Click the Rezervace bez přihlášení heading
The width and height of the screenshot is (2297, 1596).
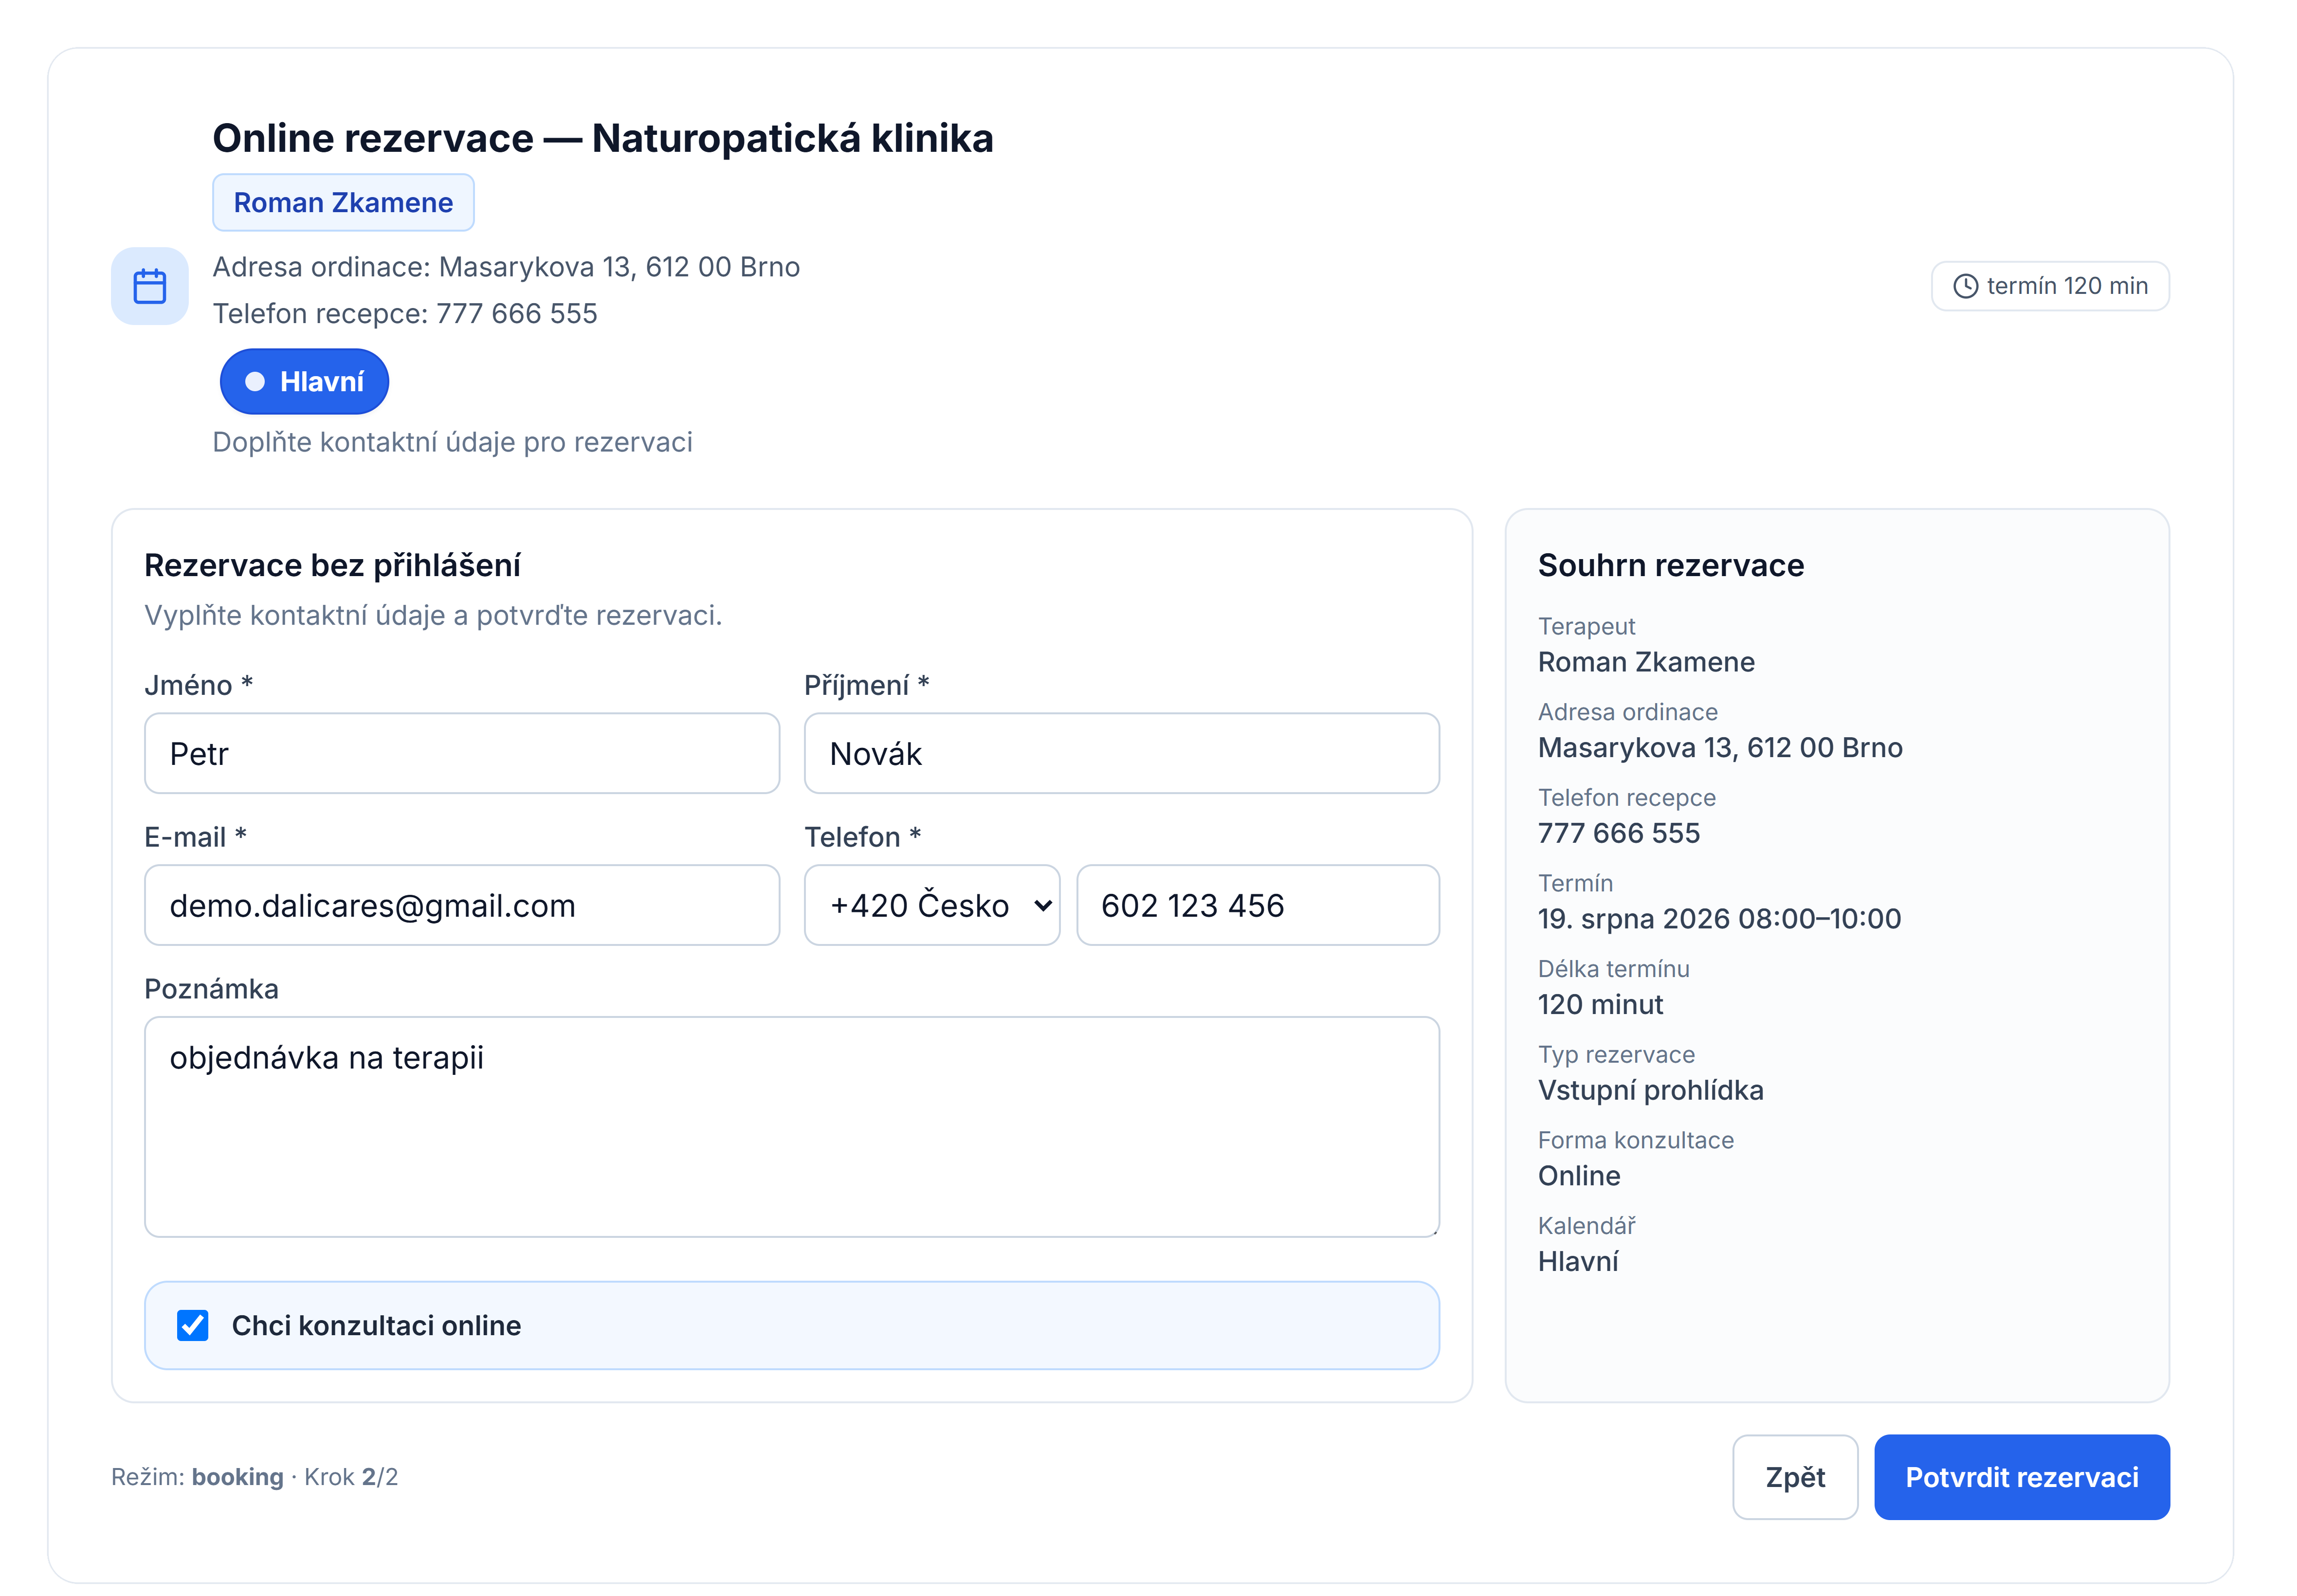coord(332,565)
